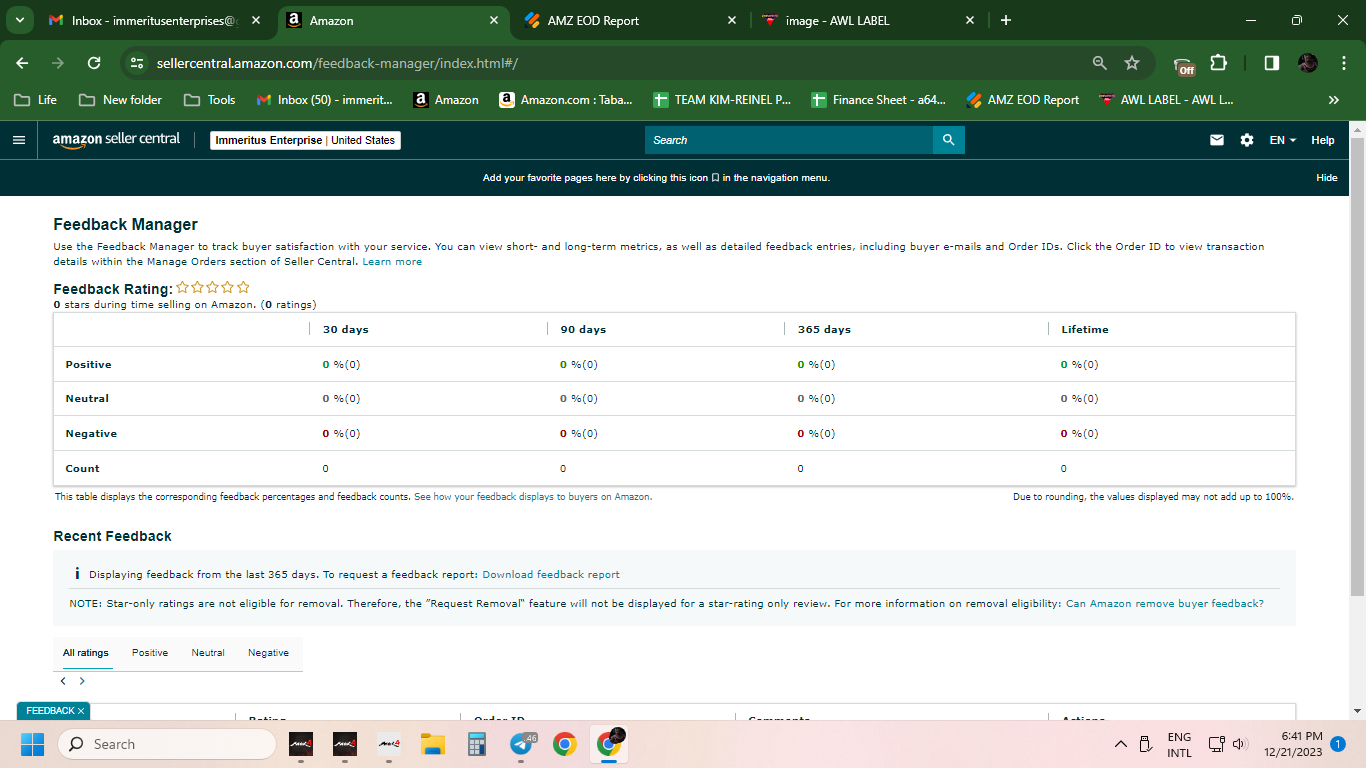Open the Finance Sheet bookmark
This screenshot has height=768, width=1366.
tap(879, 100)
